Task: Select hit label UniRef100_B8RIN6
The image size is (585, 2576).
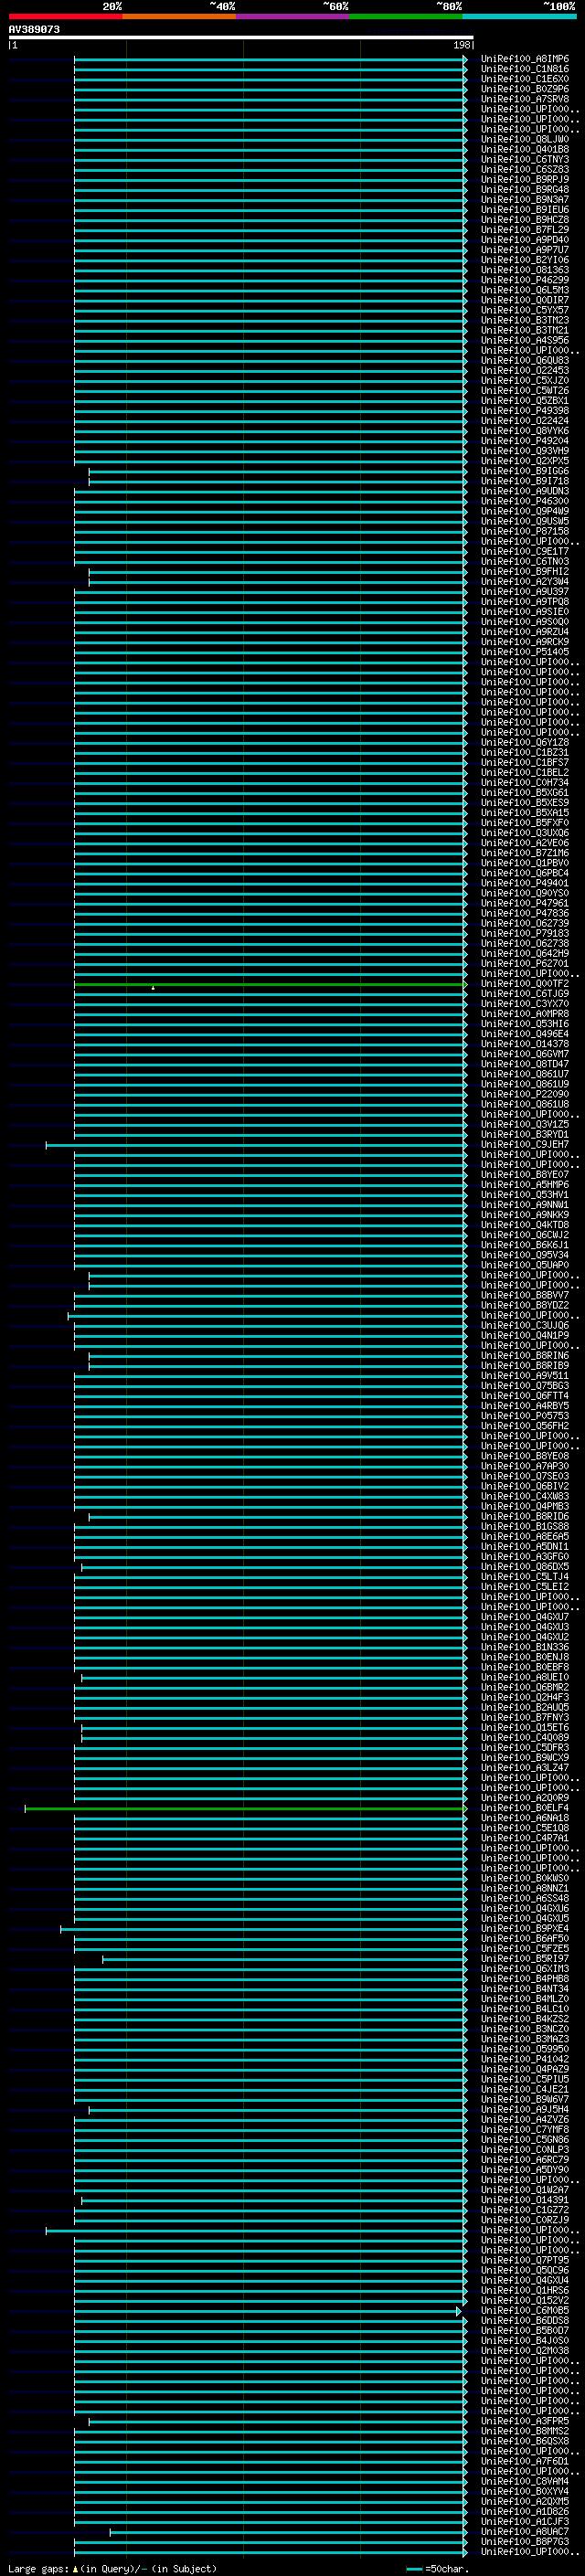Action: [x=525, y=1356]
